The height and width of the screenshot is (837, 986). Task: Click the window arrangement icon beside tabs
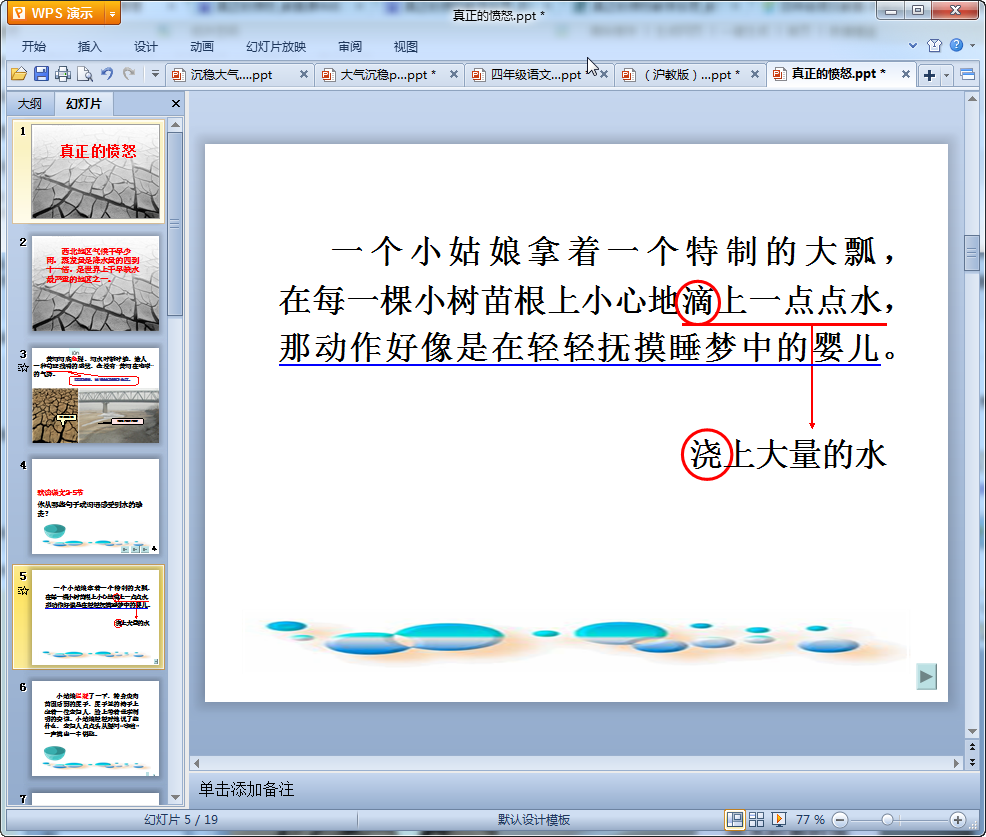tap(968, 75)
